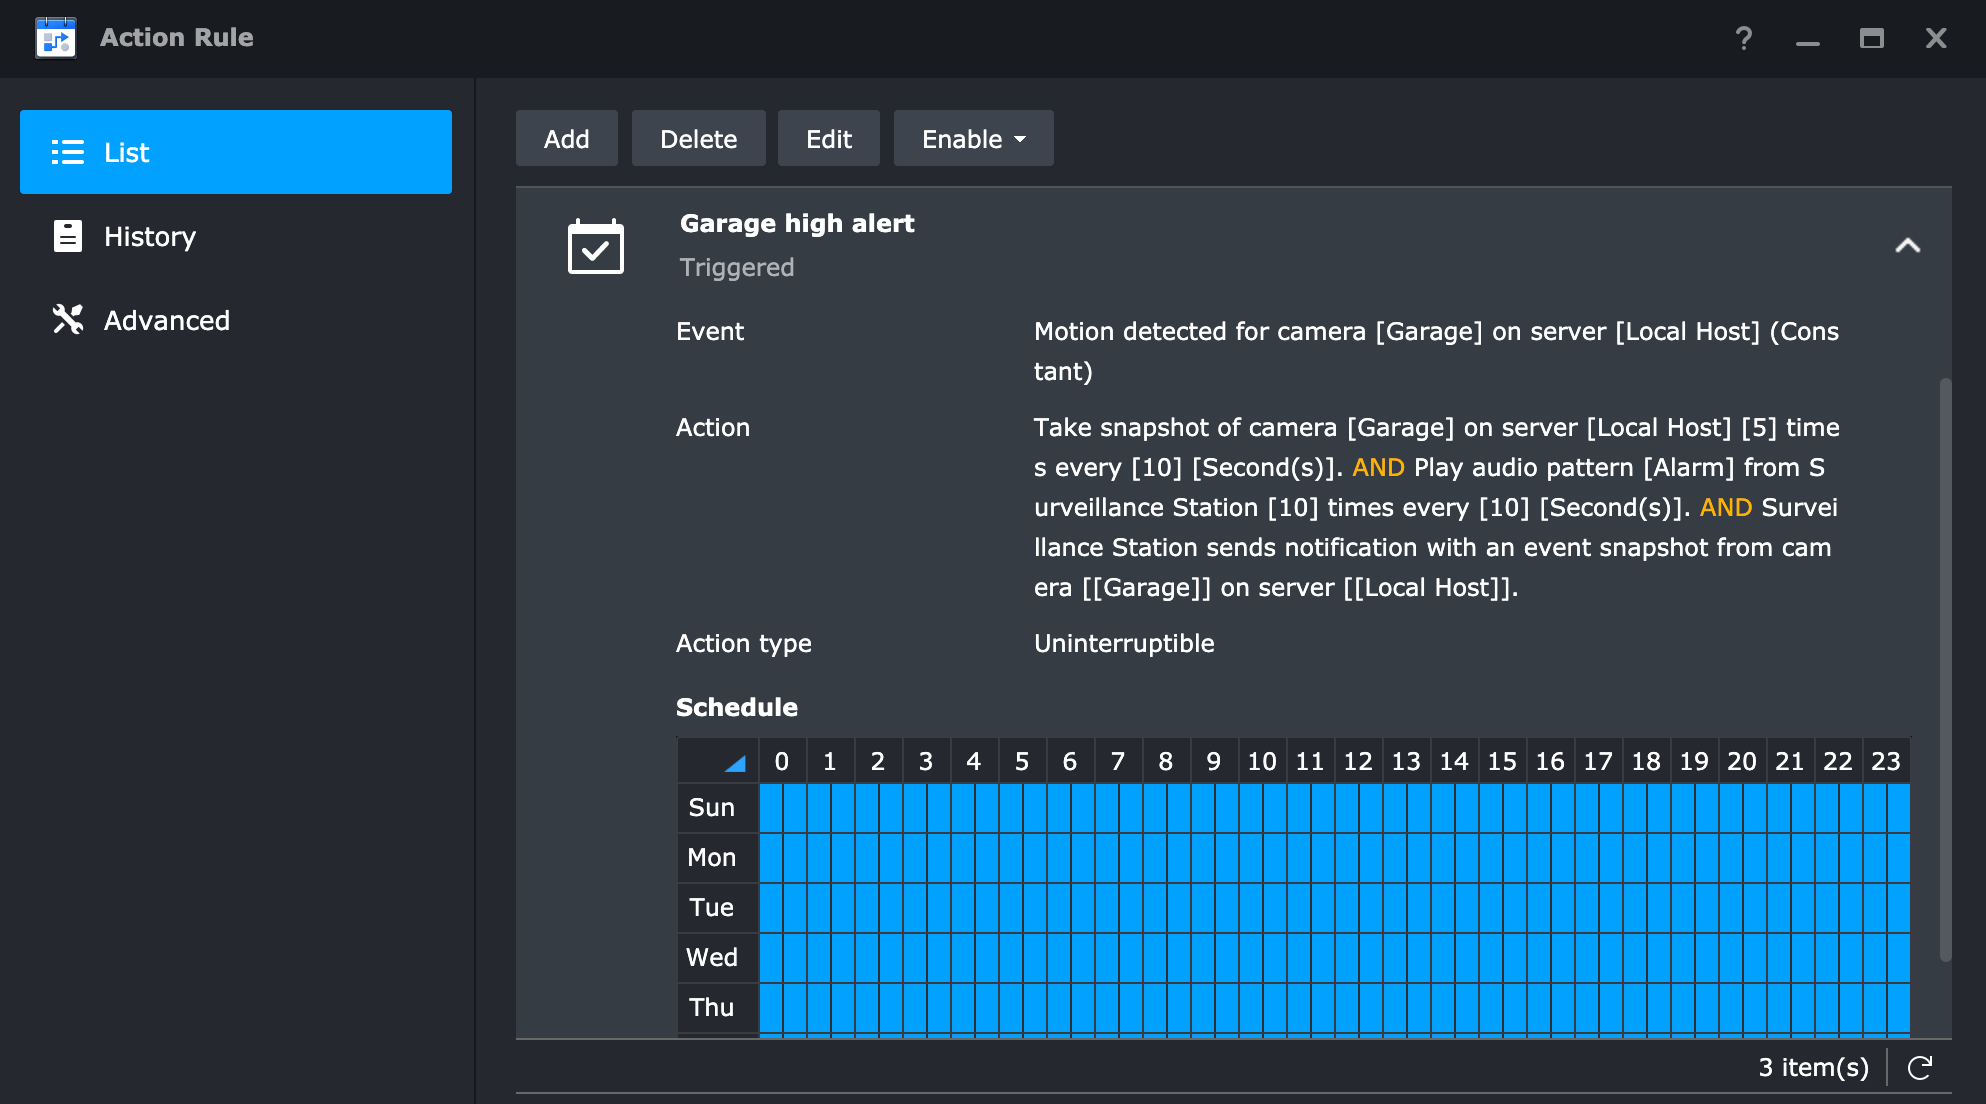Click hour 18 column header
Screen dimensions: 1986x1104
tap(1646, 761)
